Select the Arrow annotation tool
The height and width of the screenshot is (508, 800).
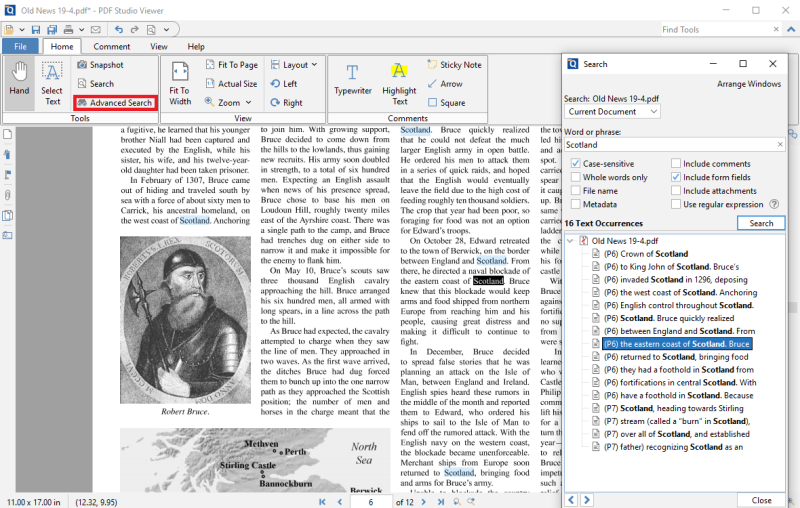[x=445, y=84]
